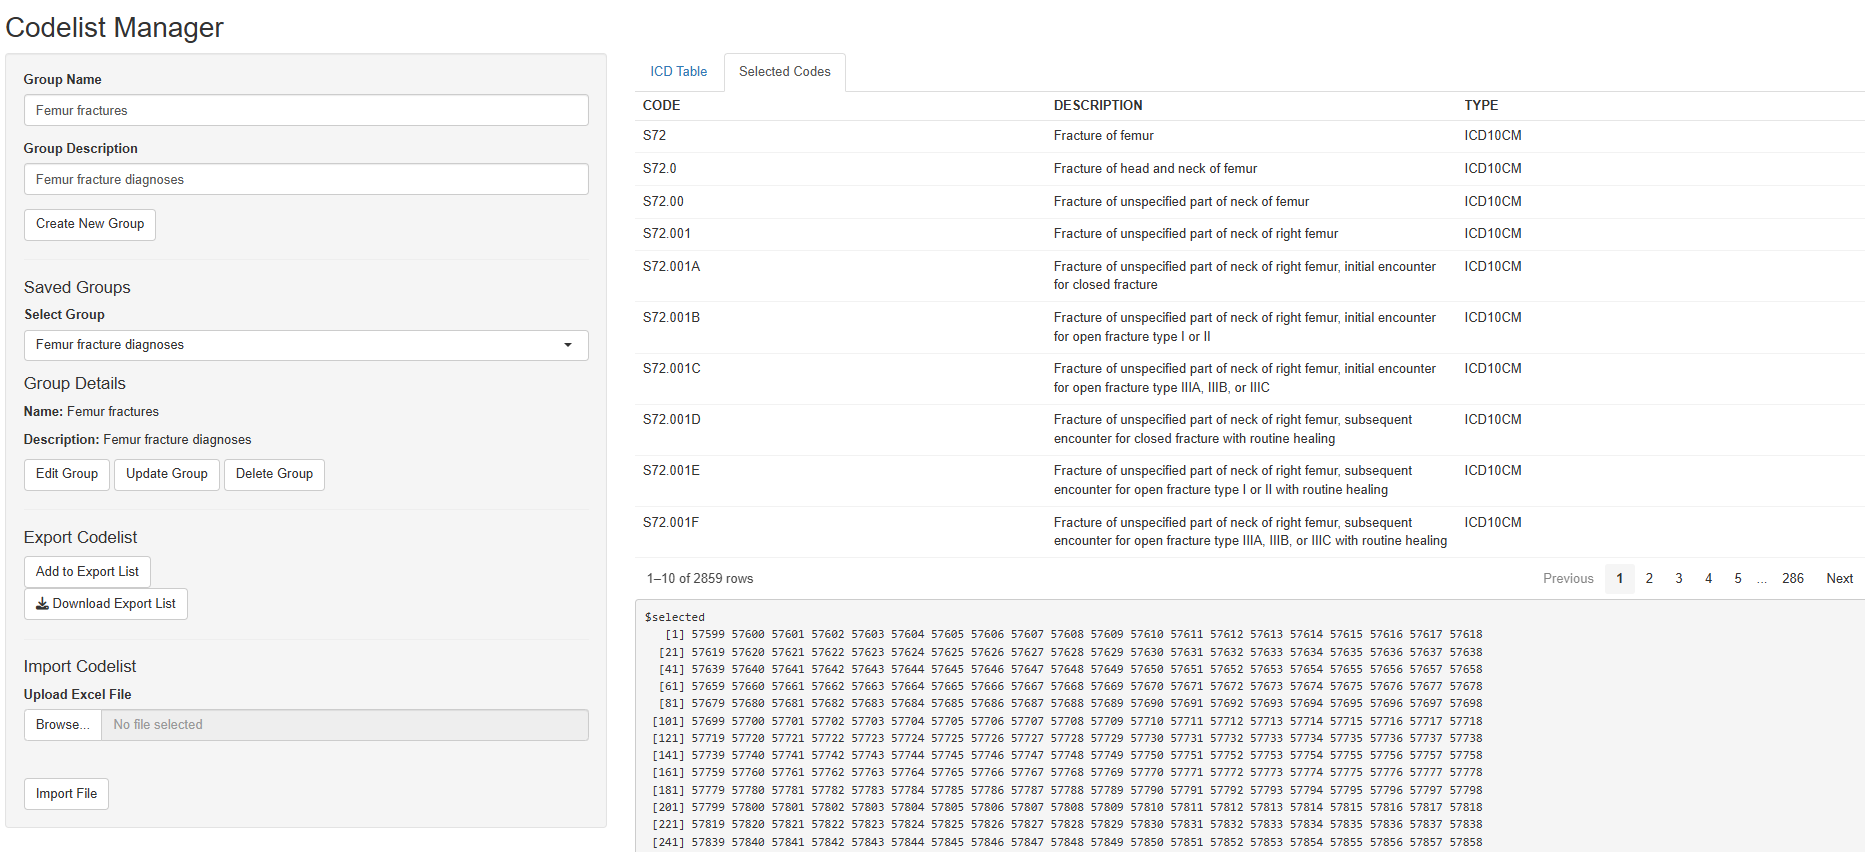Click the download icon on Download Export List
The height and width of the screenshot is (852, 1865).
(42, 604)
